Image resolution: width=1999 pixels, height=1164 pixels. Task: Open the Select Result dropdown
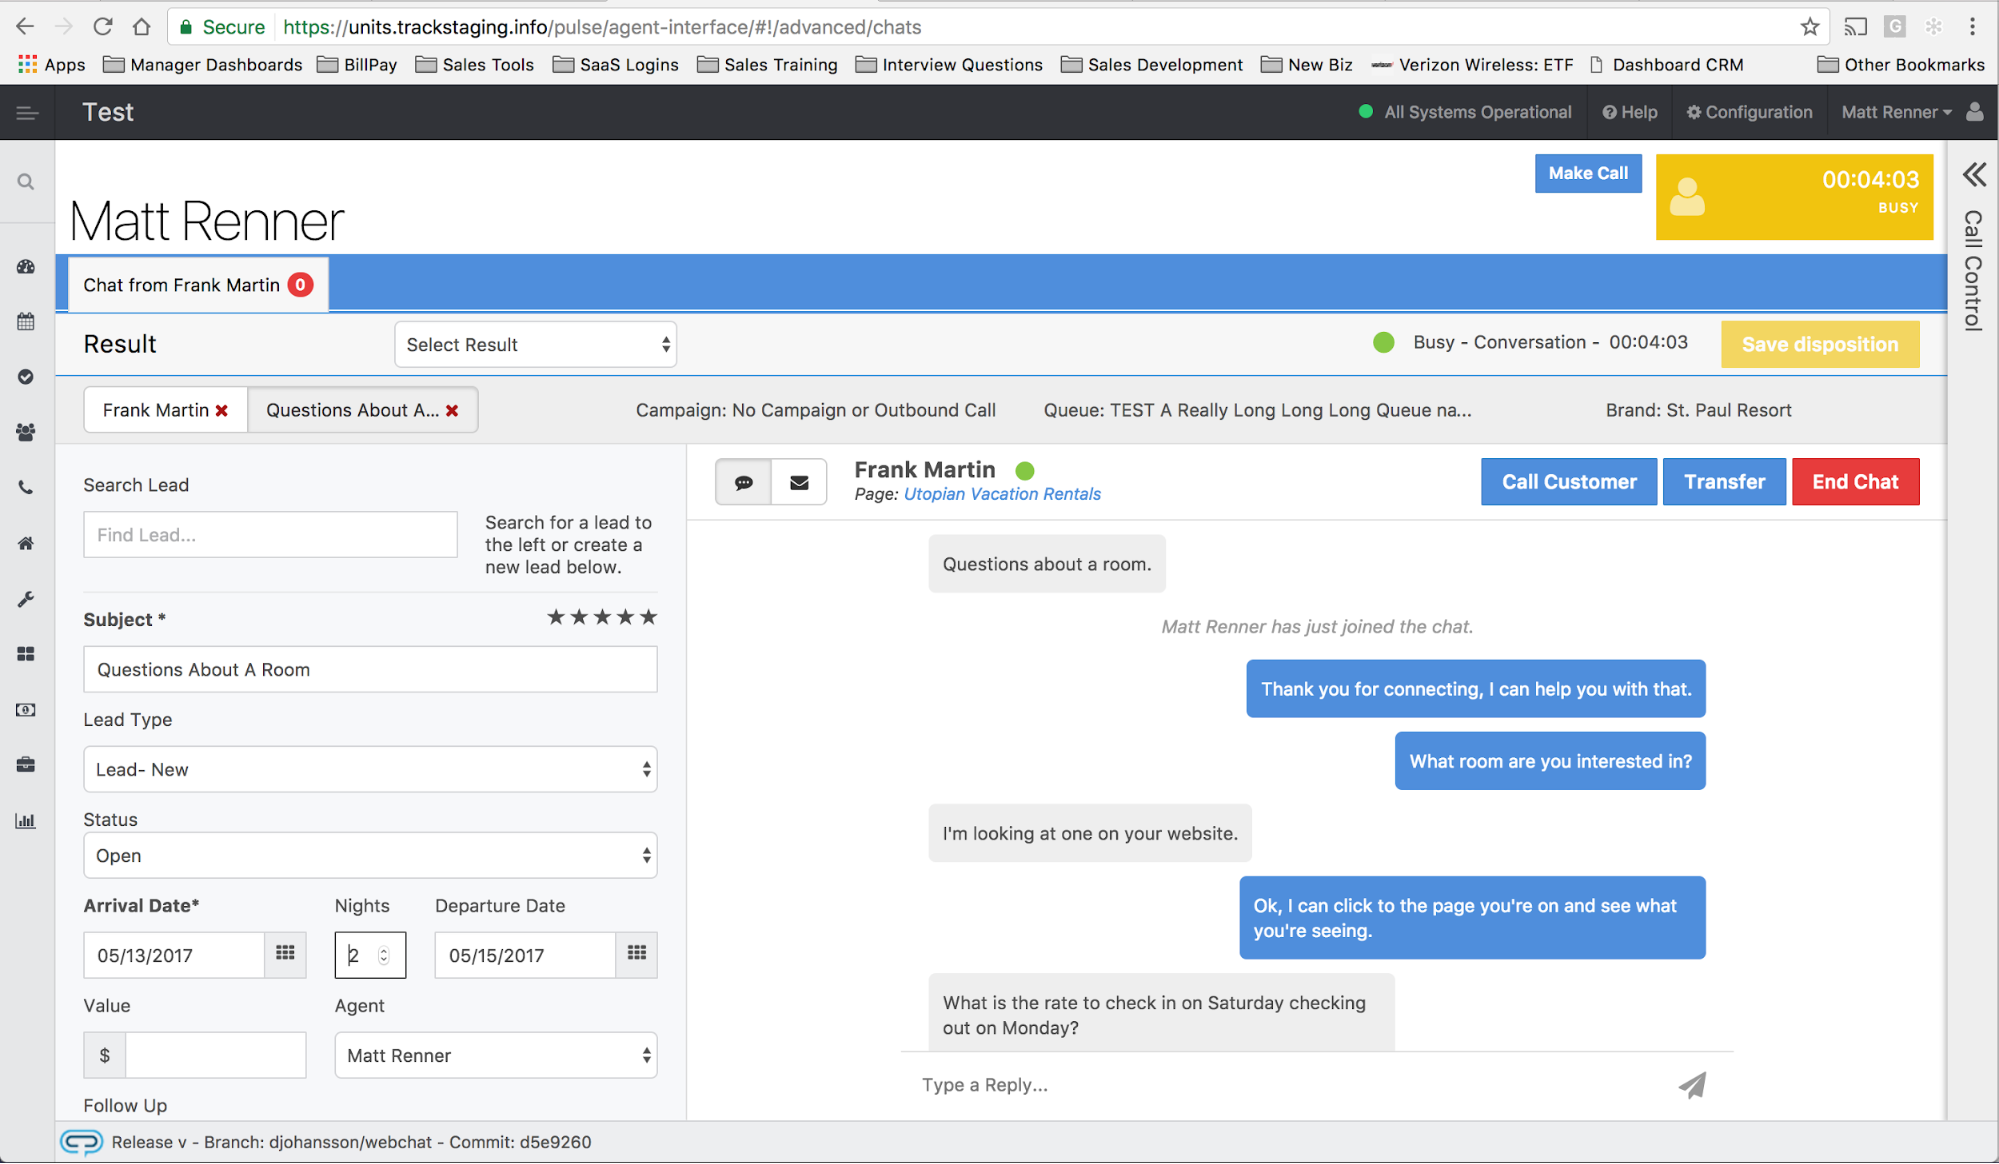pyautogui.click(x=536, y=344)
